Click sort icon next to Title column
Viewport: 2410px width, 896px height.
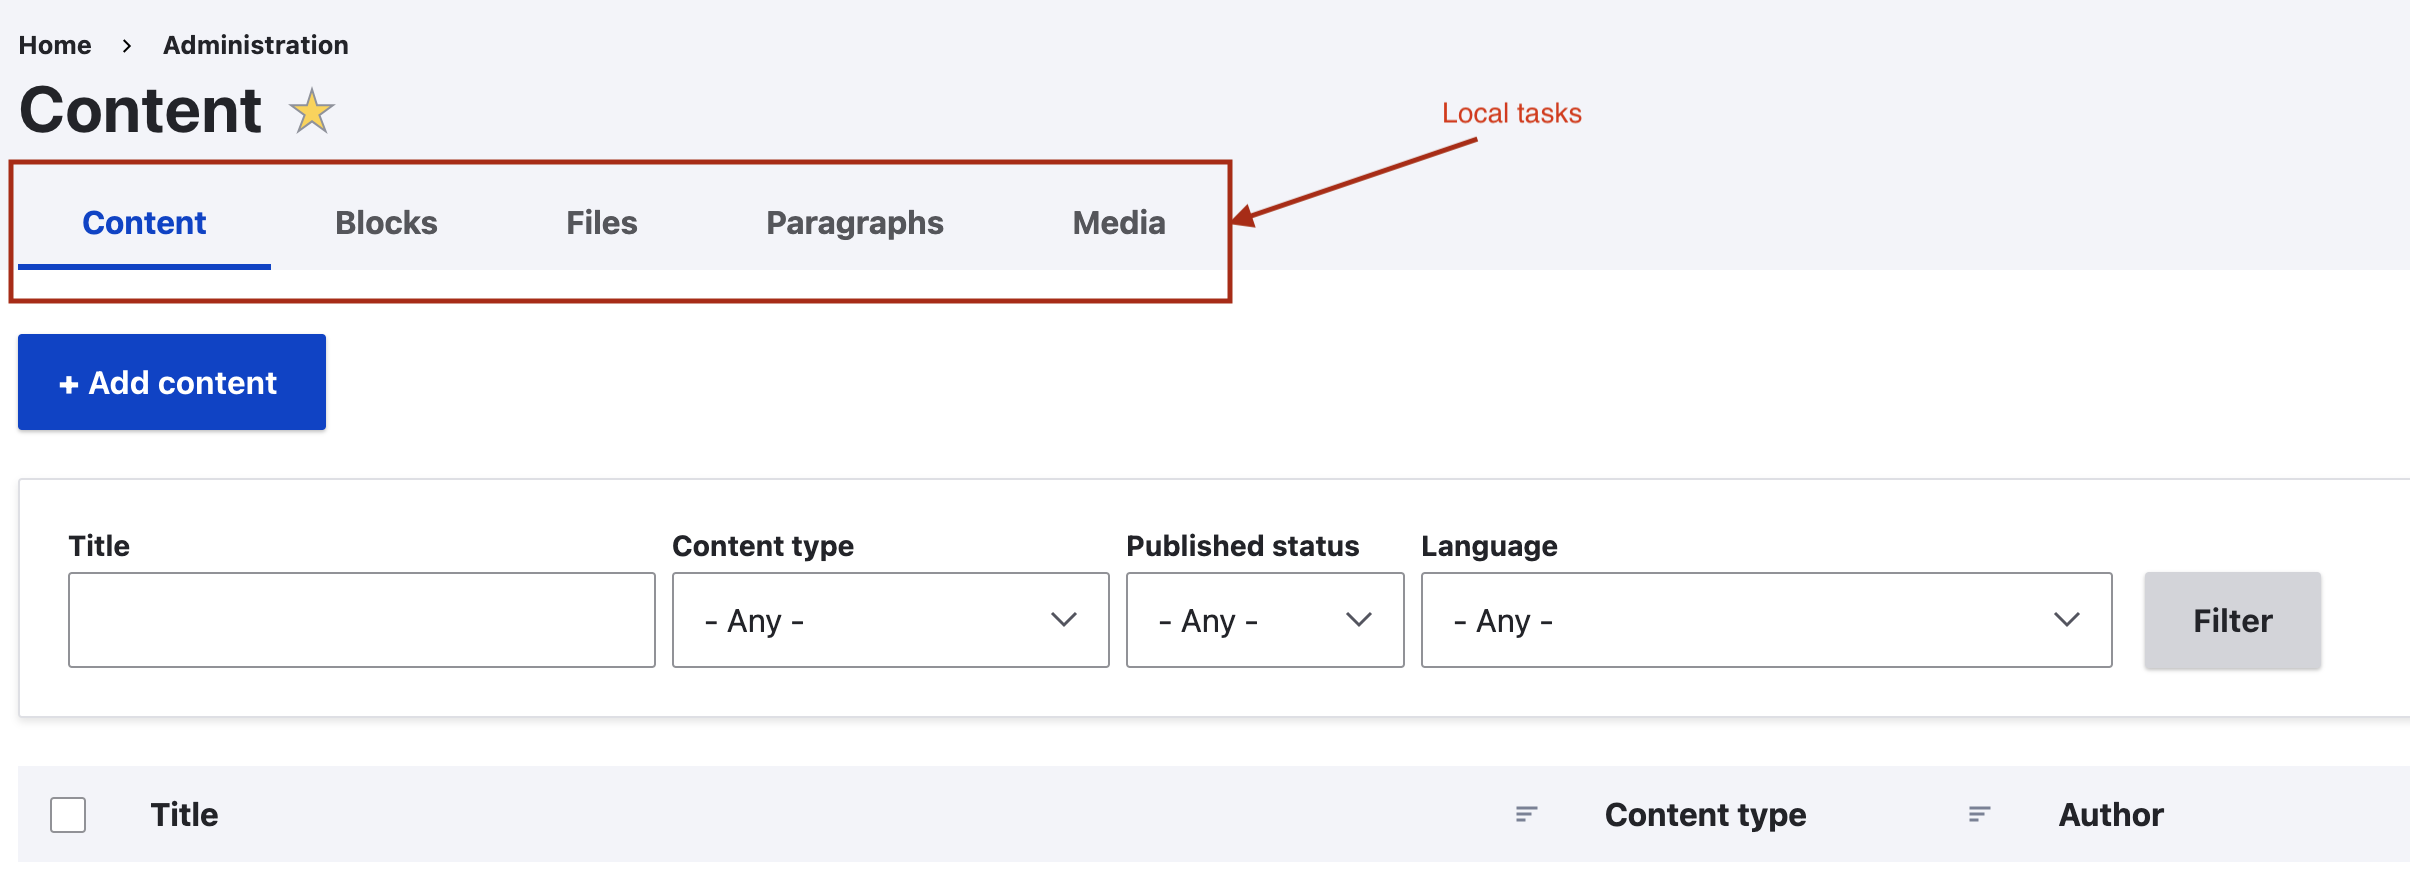click(1526, 815)
